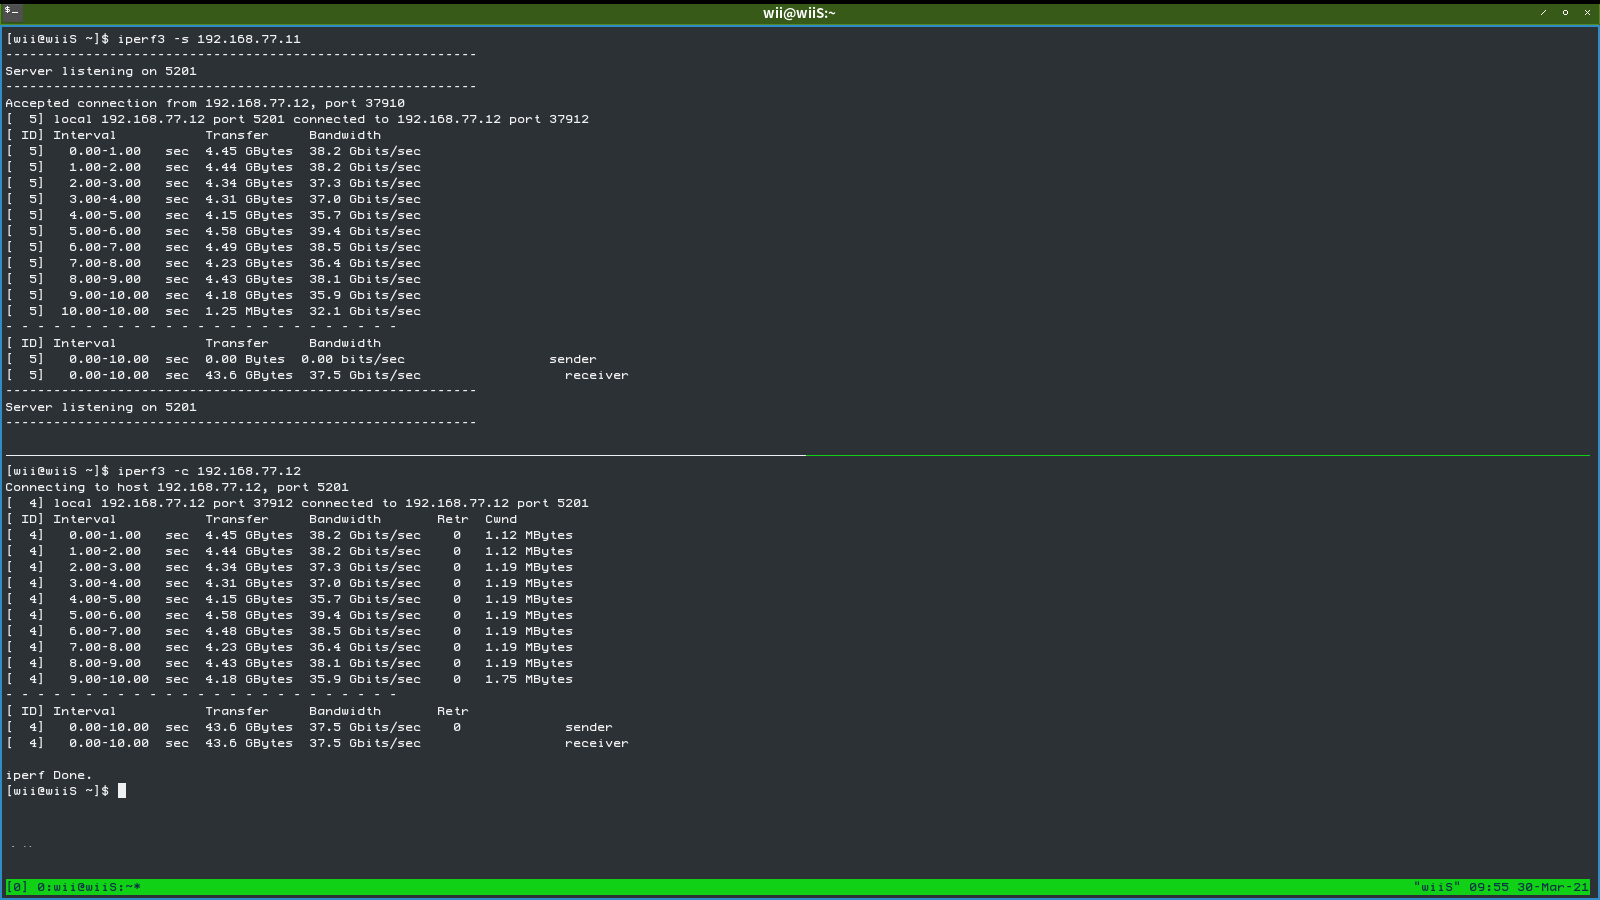The image size is (1600, 900).
Task: Open the terminal window menu icon
Action: 12,12
